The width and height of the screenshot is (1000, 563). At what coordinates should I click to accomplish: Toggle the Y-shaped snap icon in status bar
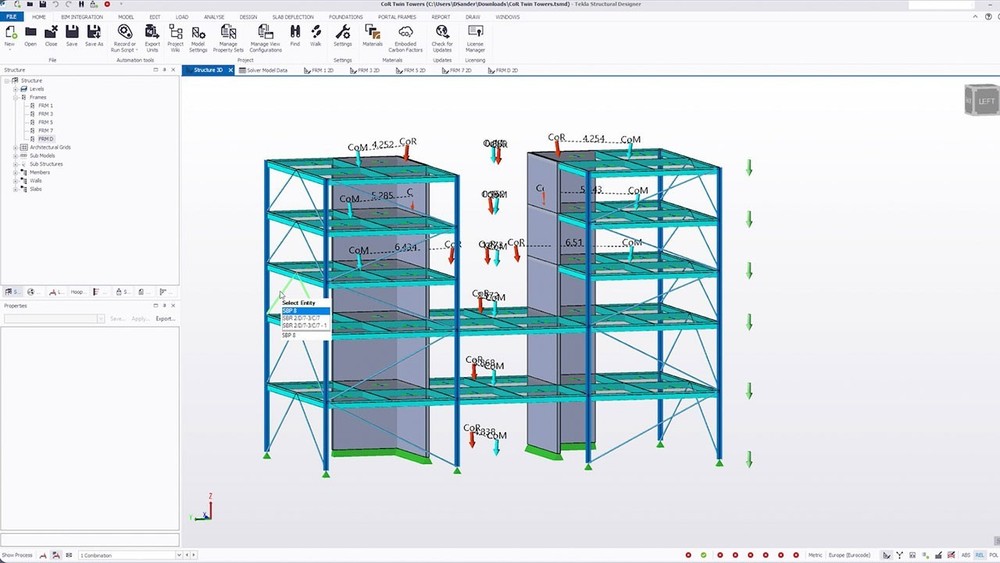[899, 555]
